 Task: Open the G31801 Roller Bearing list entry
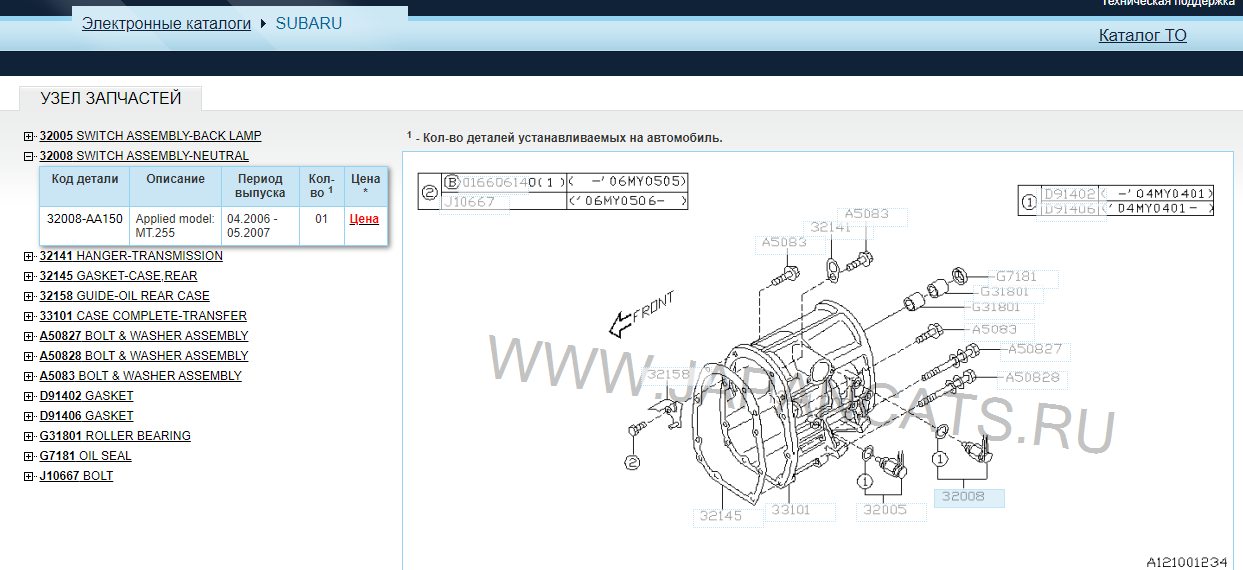point(115,436)
